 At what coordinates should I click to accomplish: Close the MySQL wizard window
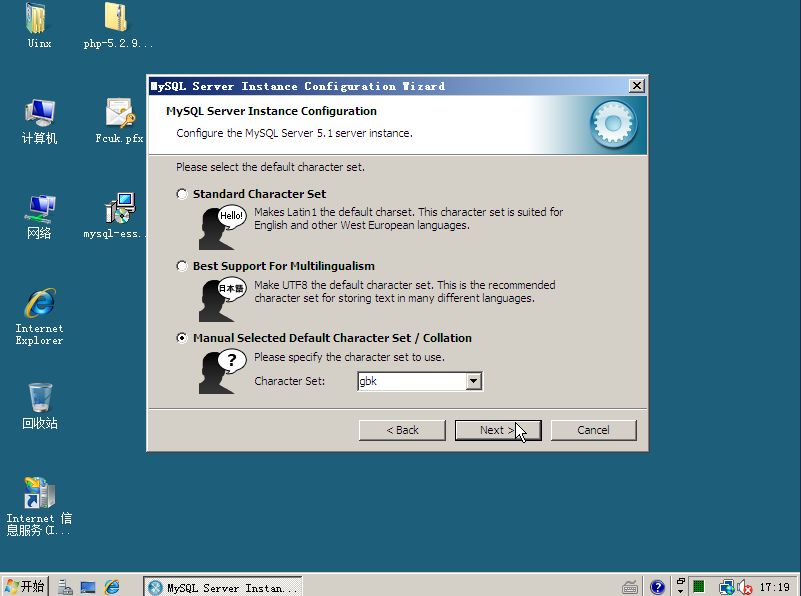pyautogui.click(x=637, y=86)
